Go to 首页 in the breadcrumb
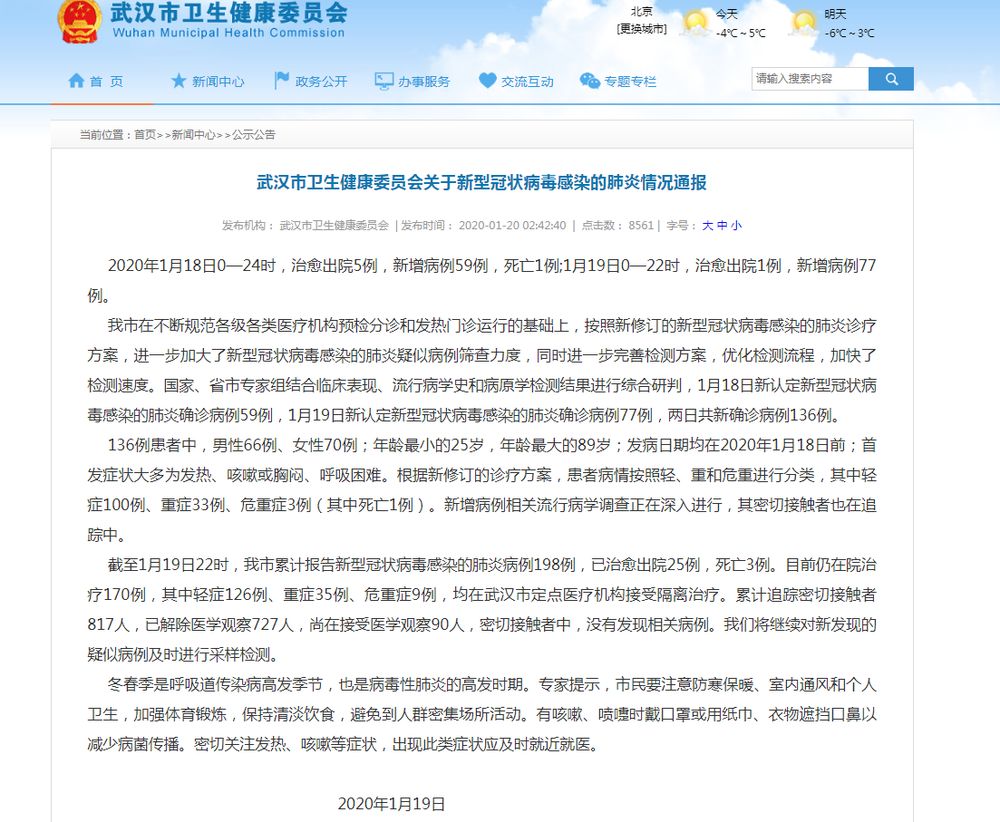Viewport: 1000px width, 822px height. 145,135
